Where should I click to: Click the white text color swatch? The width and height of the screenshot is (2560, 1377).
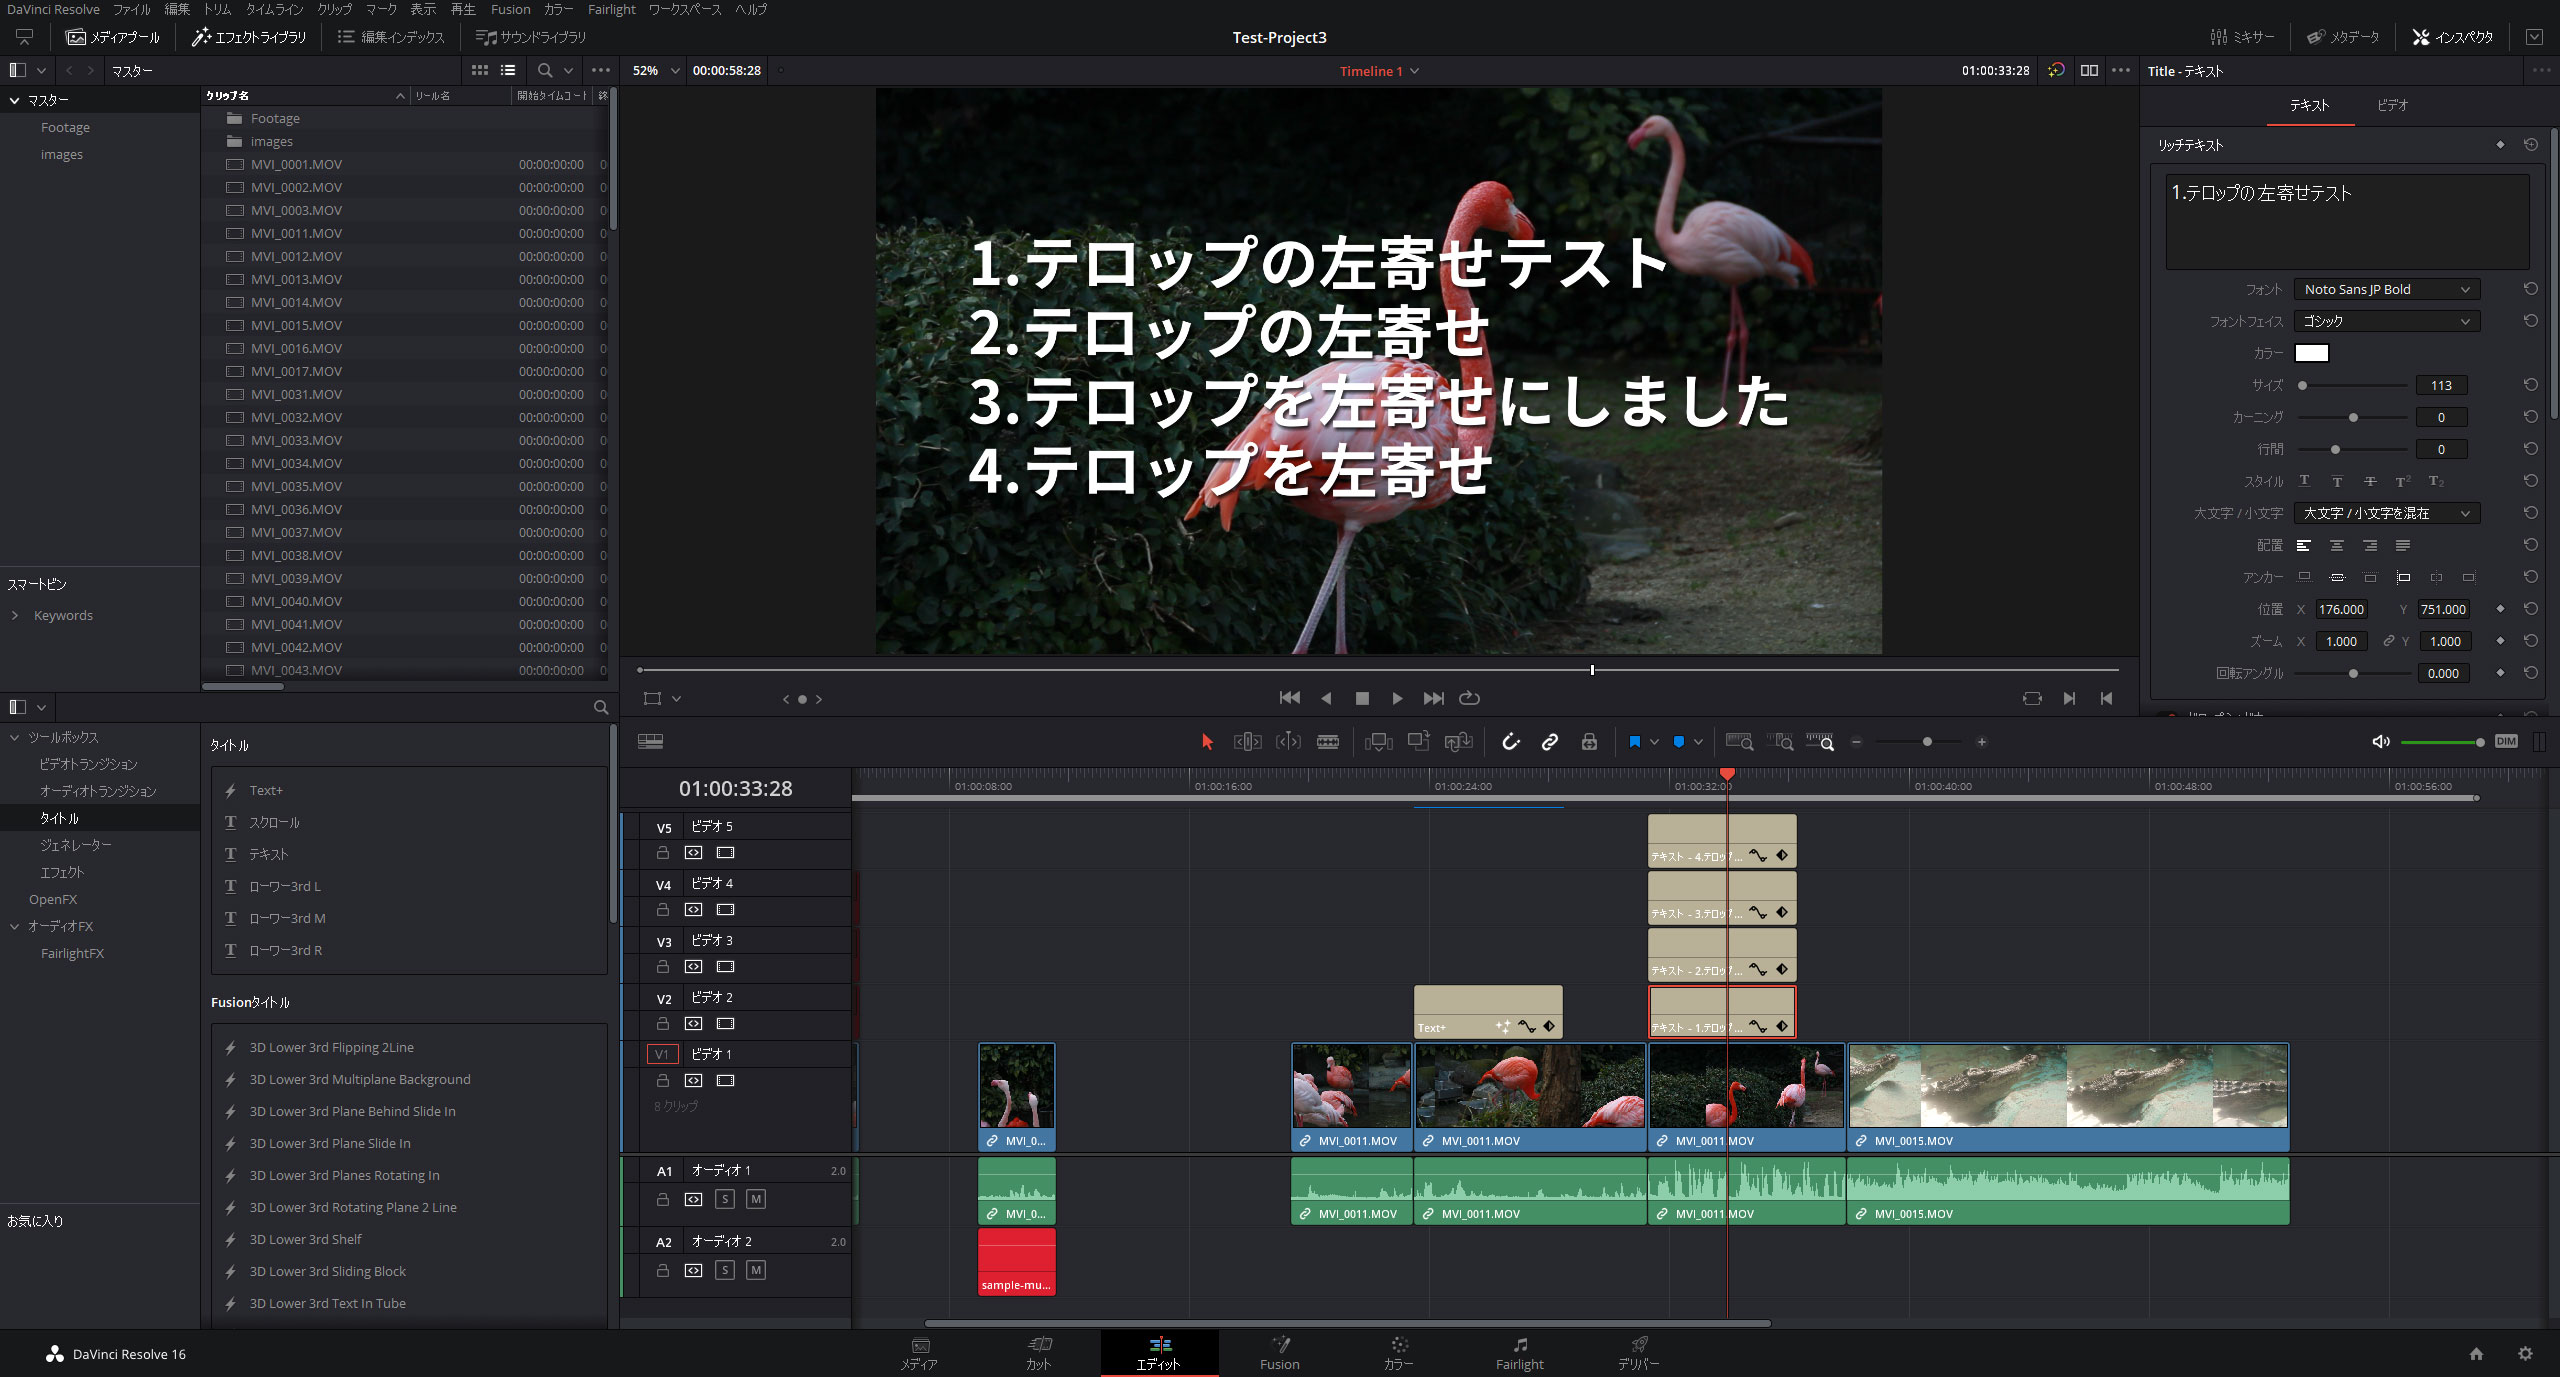pos(2311,353)
